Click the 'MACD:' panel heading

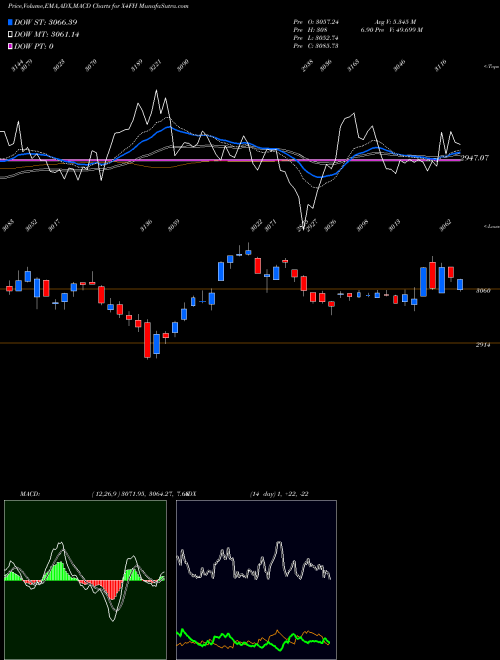(29, 494)
